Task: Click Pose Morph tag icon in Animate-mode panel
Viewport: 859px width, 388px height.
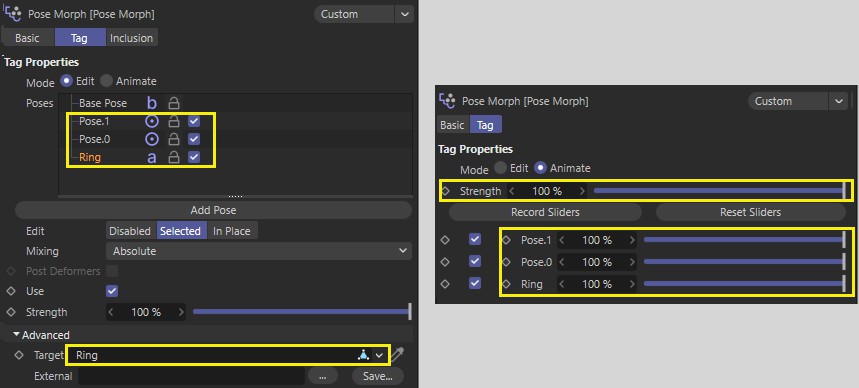Action: click(448, 101)
